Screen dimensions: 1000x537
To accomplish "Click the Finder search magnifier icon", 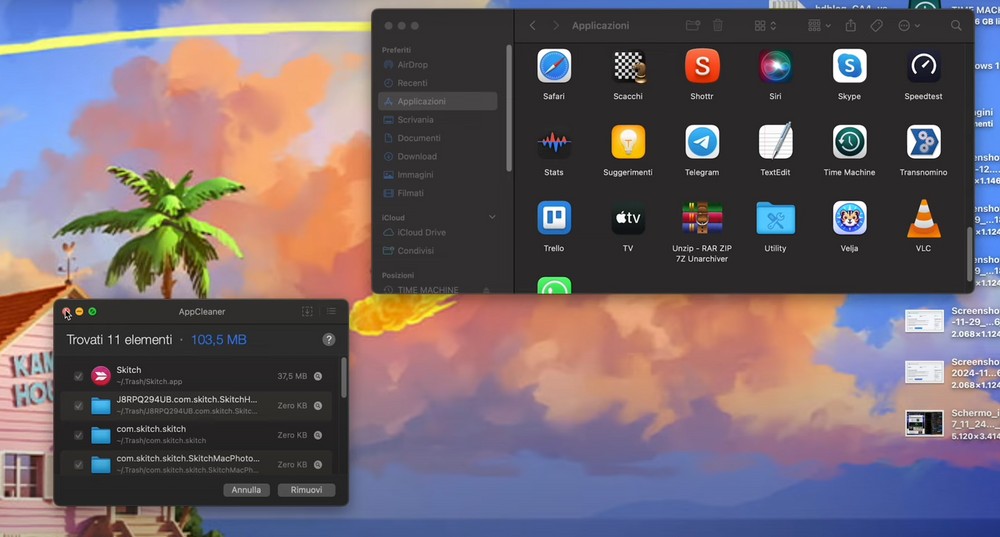I will [956, 26].
